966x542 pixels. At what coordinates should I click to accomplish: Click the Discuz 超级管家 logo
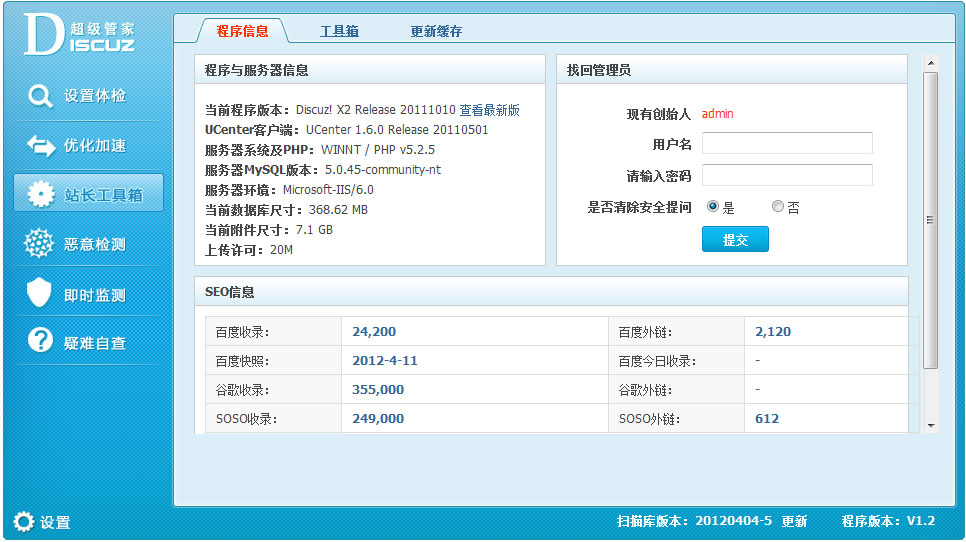click(x=79, y=34)
